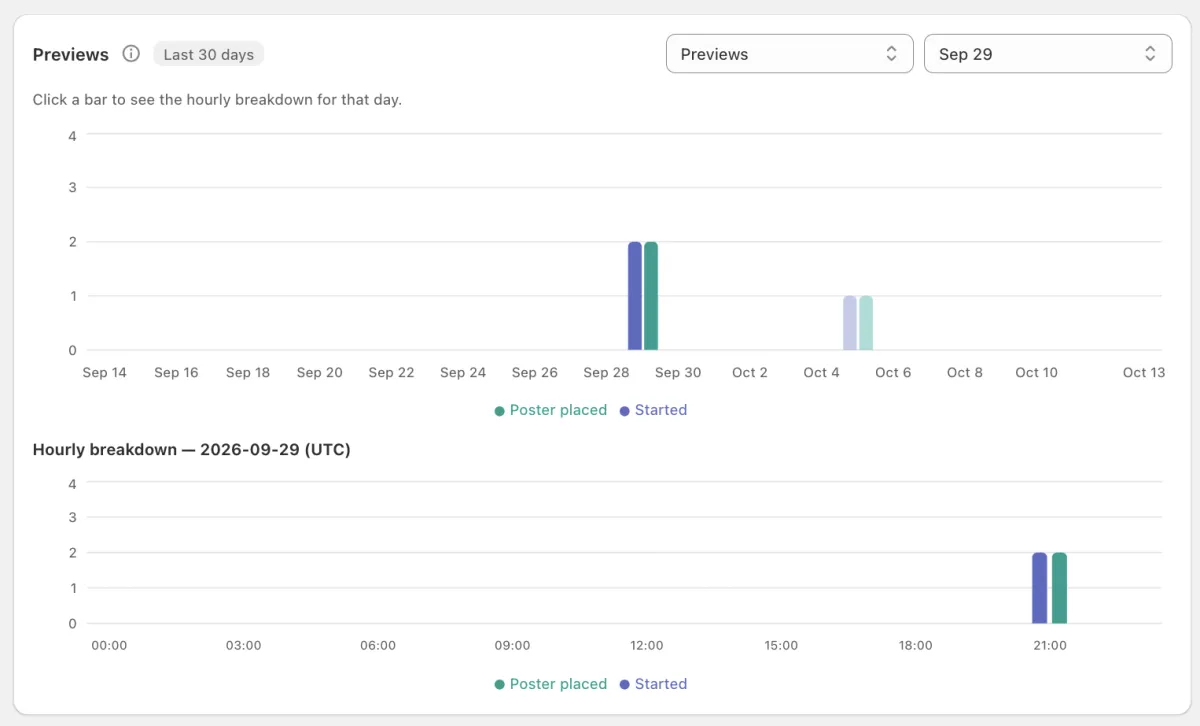The width and height of the screenshot is (1200, 726).
Task: Click the Oct 10 axis label
Action: tap(1036, 372)
